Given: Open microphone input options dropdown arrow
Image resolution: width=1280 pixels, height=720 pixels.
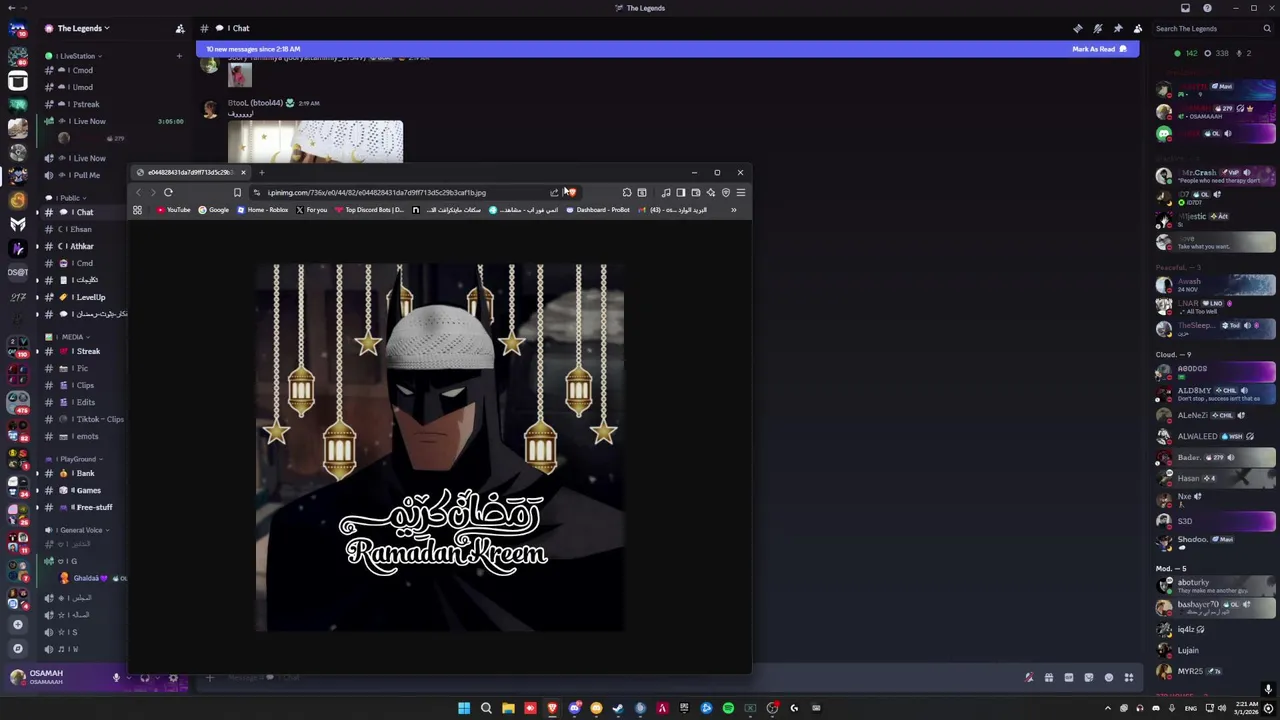Looking at the screenshot, I should click(x=128, y=678).
